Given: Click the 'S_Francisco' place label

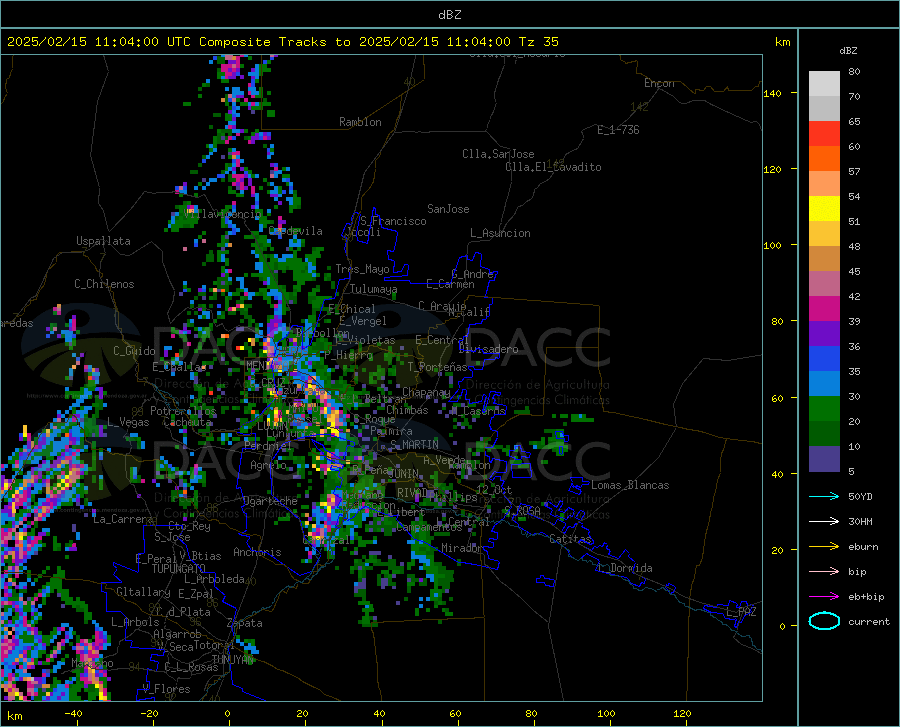Looking at the screenshot, I should click(x=393, y=221).
